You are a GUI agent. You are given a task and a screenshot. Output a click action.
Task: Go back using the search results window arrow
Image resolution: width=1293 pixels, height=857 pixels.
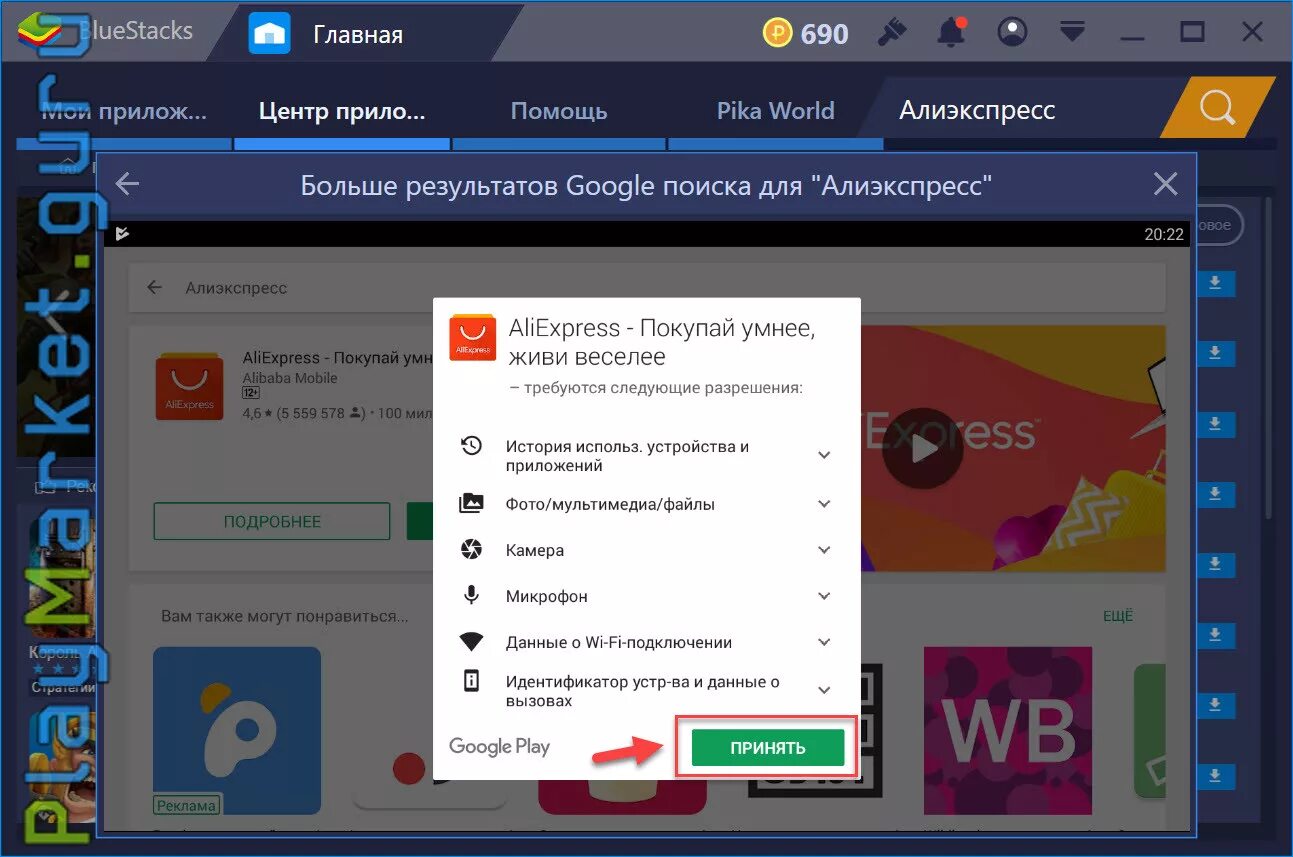click(x=127, y=184)
